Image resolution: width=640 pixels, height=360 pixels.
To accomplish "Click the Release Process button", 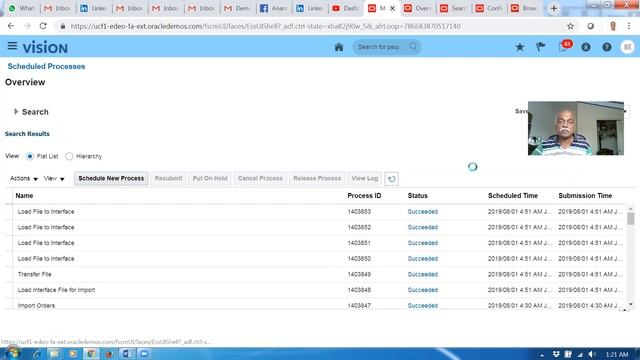I will click(x=317, y=178).
